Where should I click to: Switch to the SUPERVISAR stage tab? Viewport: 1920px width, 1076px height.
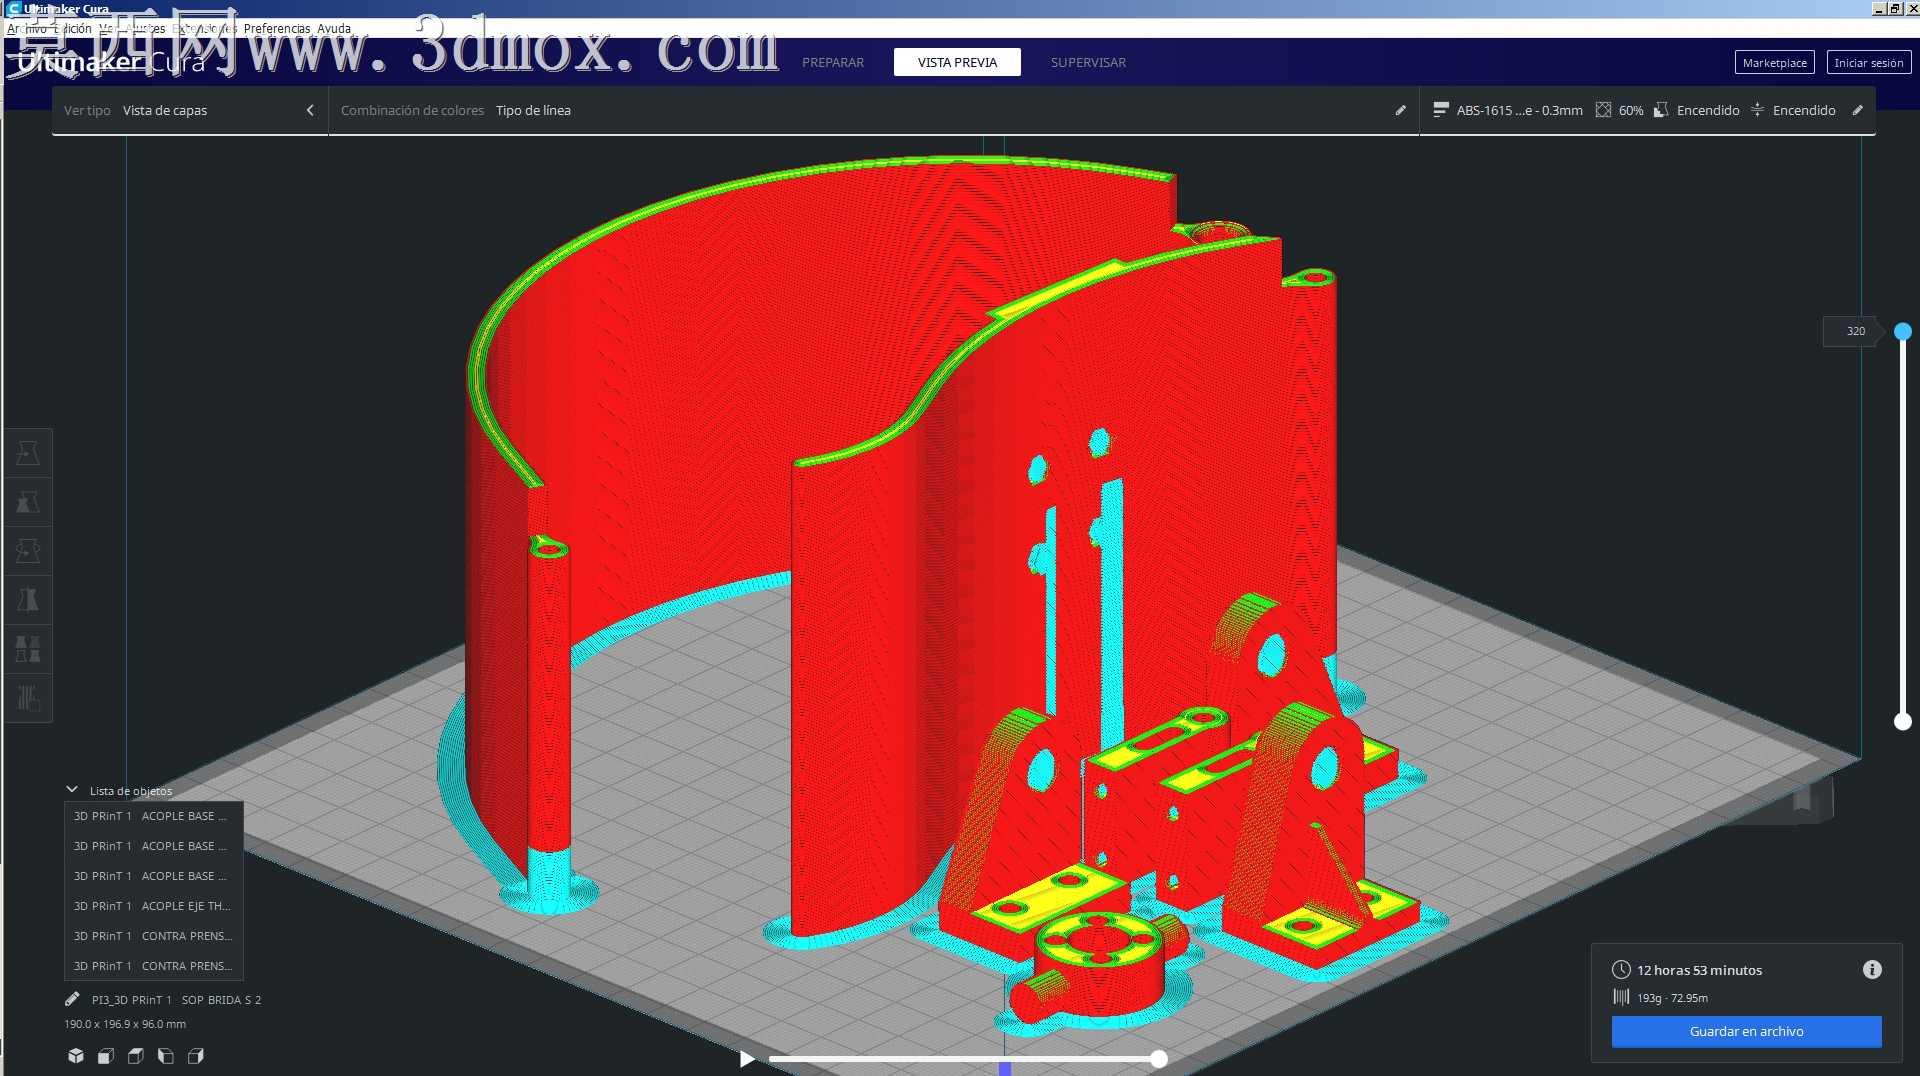point(1088,62)
